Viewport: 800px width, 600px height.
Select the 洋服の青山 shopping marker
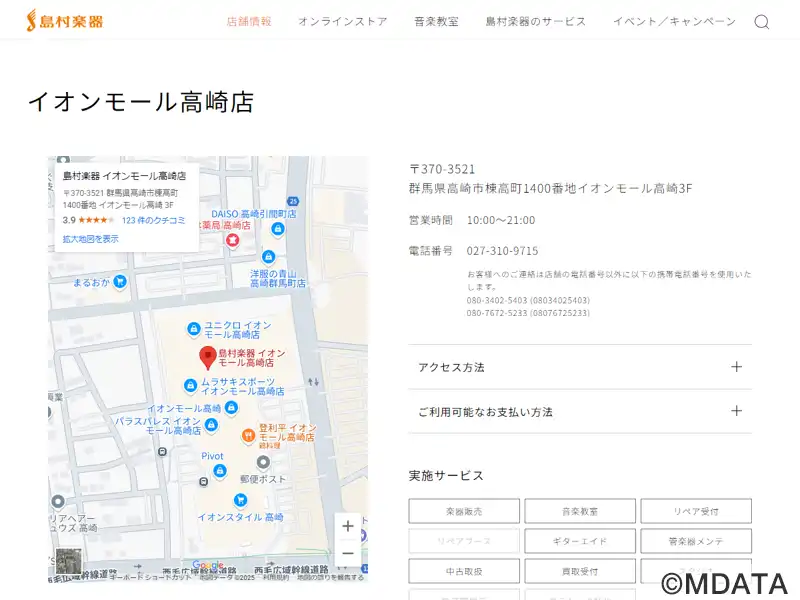[268, 257]
